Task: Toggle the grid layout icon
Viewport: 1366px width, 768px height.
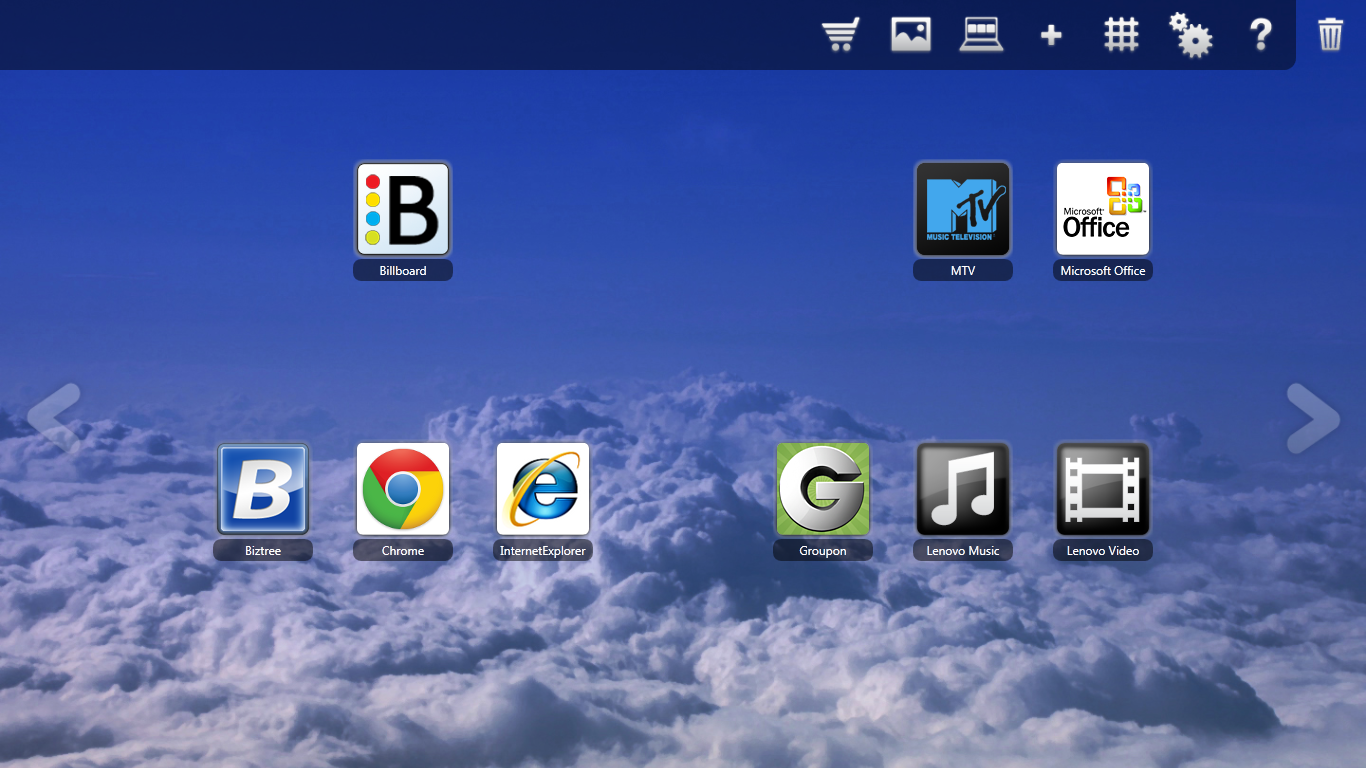Action: pos(1121,35)
